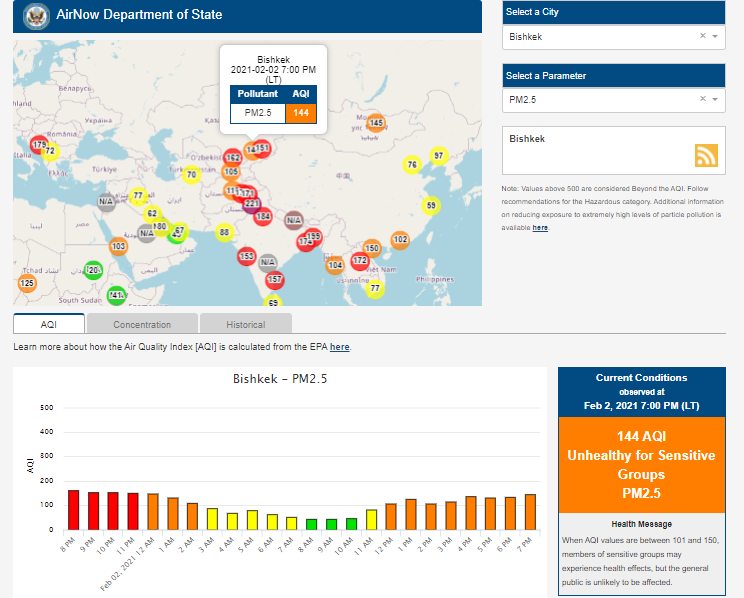Open the 'here' link in the Note text
Screen dimensions: 744x598
pos(540,228)
